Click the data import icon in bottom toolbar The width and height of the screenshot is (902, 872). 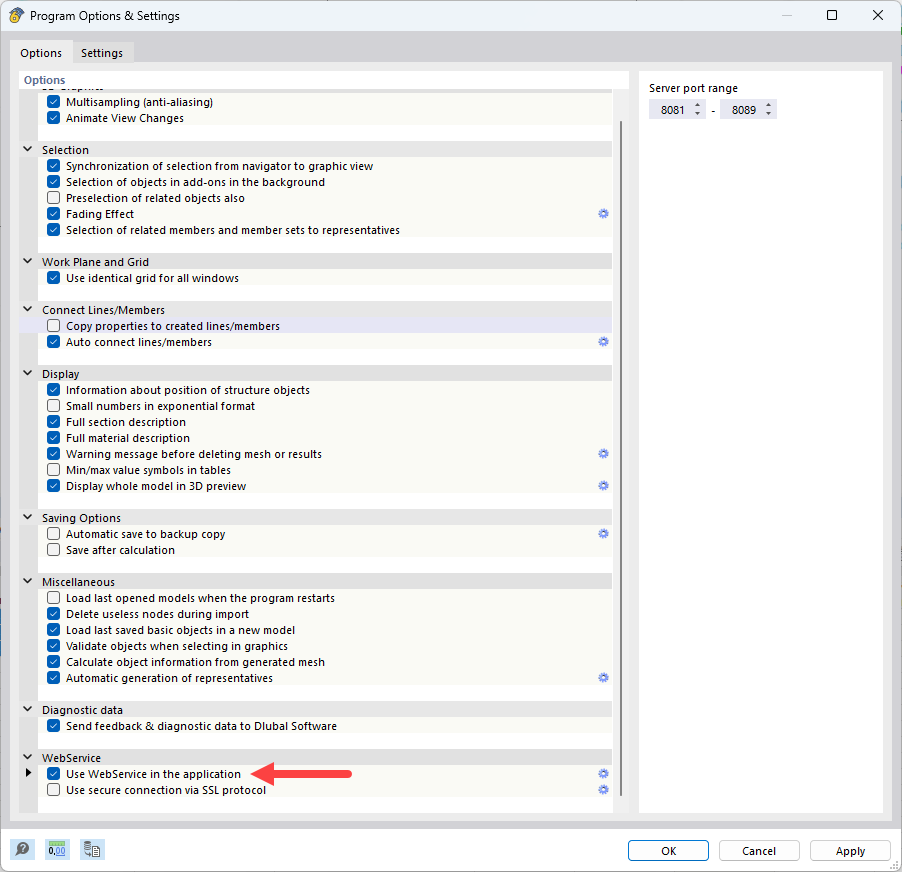coord(92,849)
